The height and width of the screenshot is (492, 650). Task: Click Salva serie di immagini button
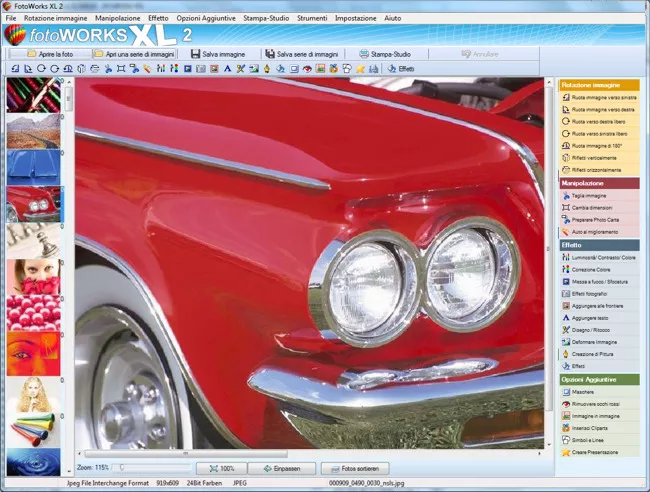coord(302,54)
